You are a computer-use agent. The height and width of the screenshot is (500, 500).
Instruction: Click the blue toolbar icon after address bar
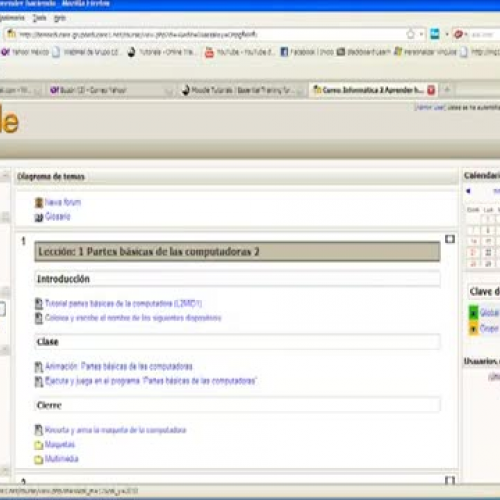[x=435, y=34]
